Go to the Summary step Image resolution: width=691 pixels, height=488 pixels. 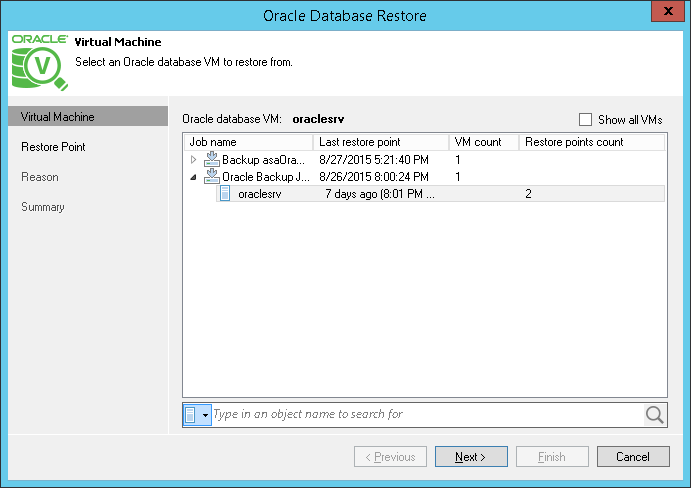[x=43, y=207]
